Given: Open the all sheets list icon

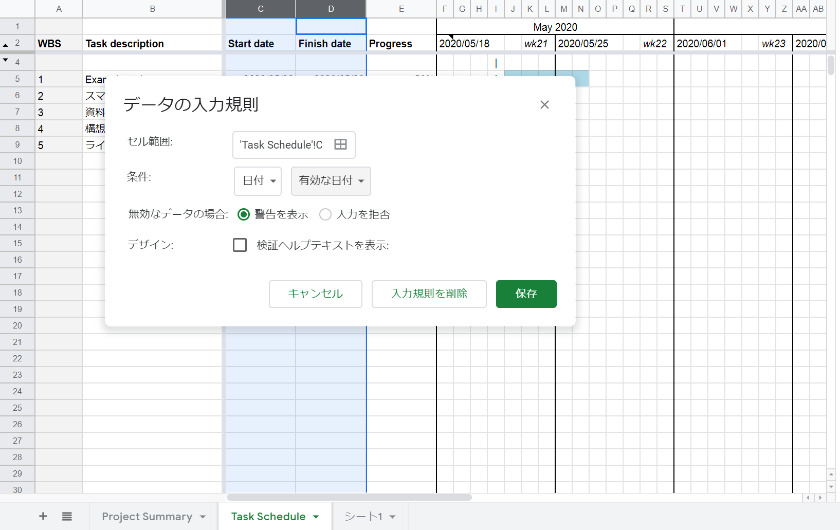Looking at the screenshot, I should (67, 516).
